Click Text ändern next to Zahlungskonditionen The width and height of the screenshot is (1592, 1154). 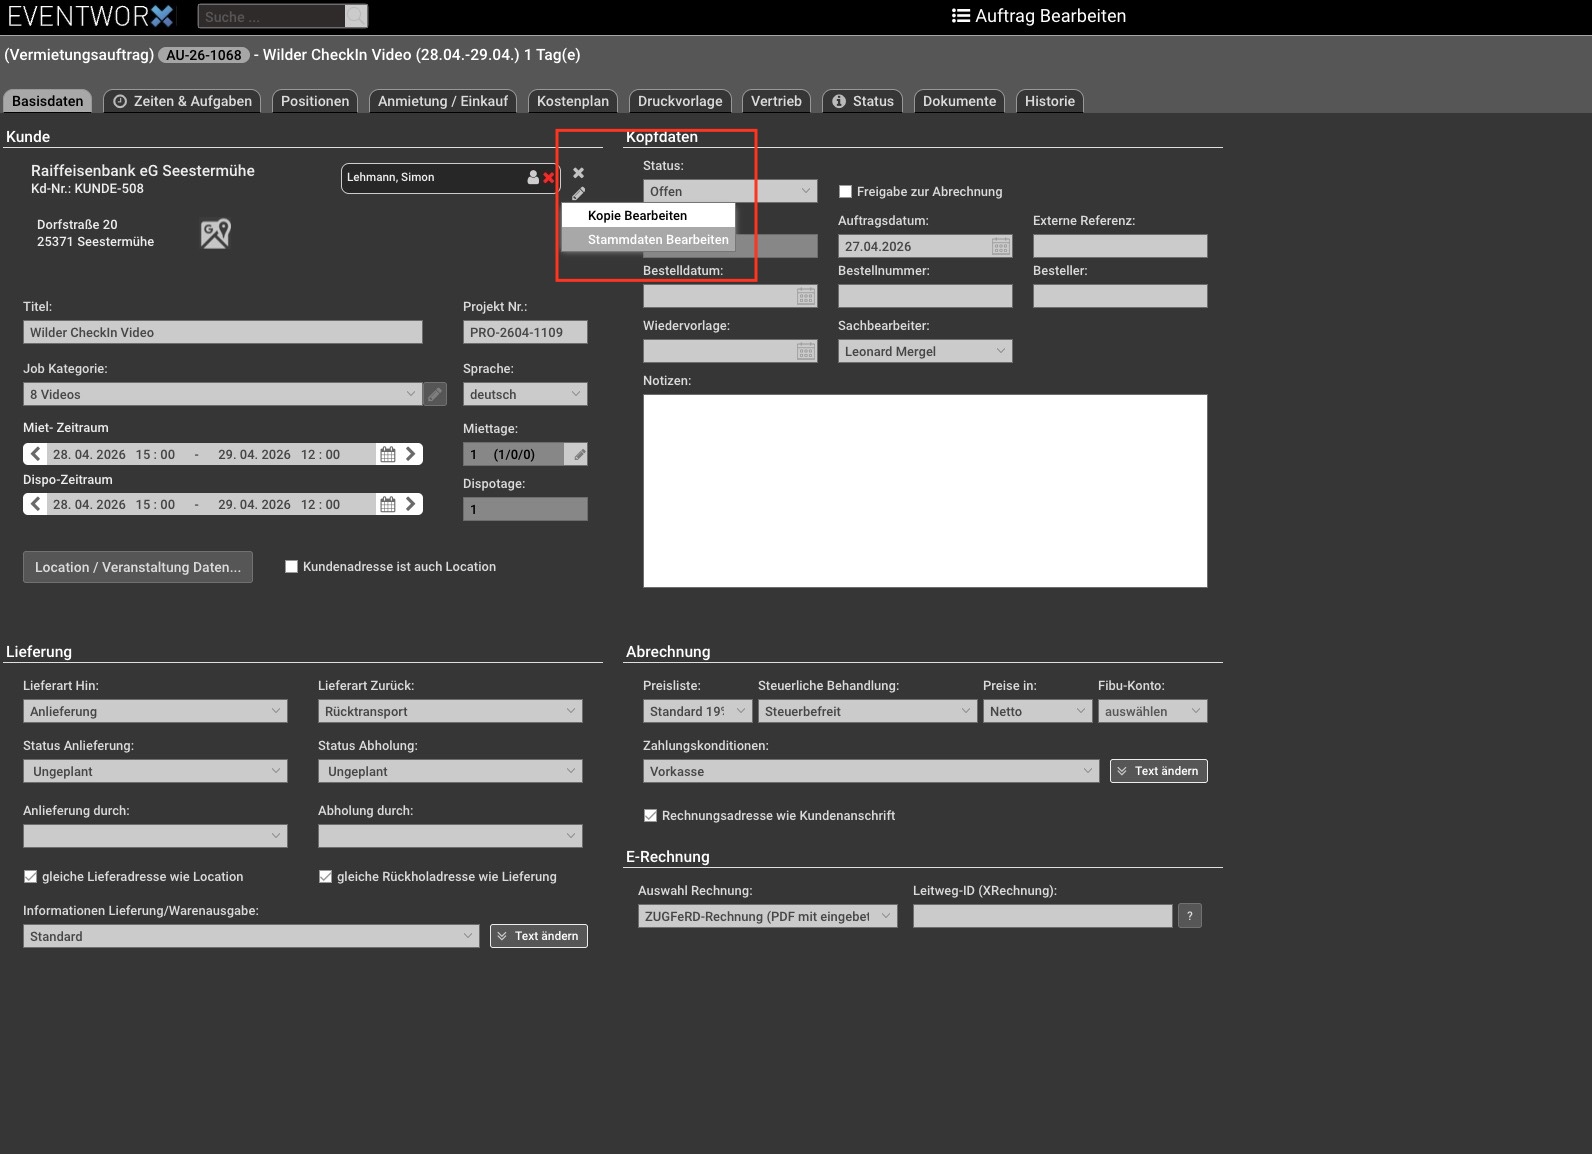(x=1158, y=771)
